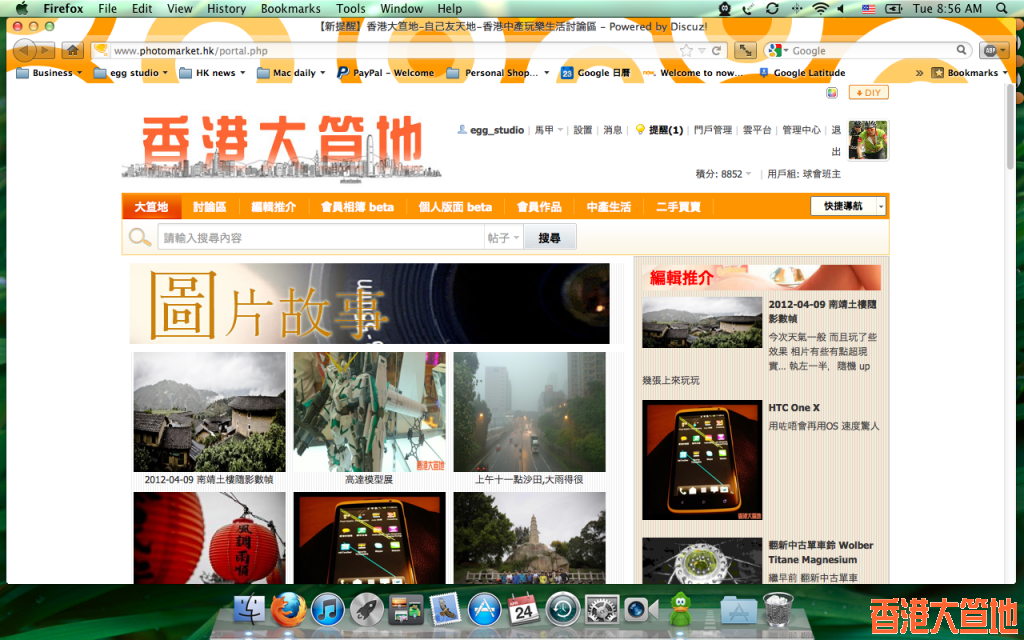Show more bookmarks with the chevron overflow
The width and height of the screenshot is (1024, 640).
click(920, 72)
